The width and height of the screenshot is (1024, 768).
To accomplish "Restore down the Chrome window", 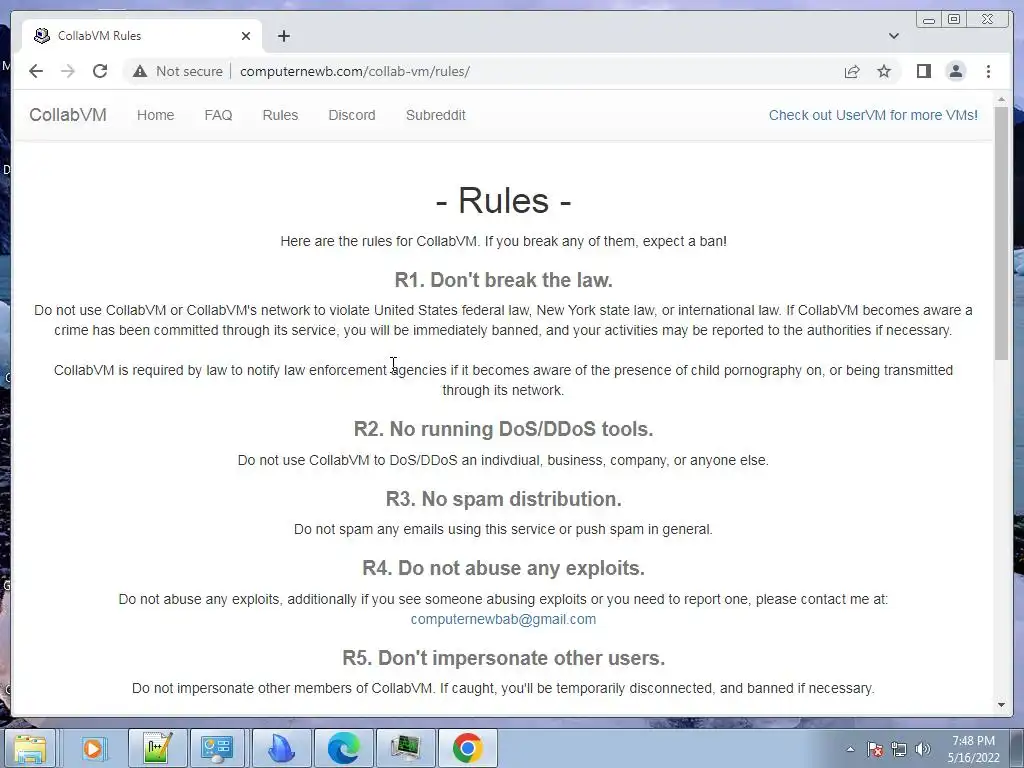I will pos(954,20).
